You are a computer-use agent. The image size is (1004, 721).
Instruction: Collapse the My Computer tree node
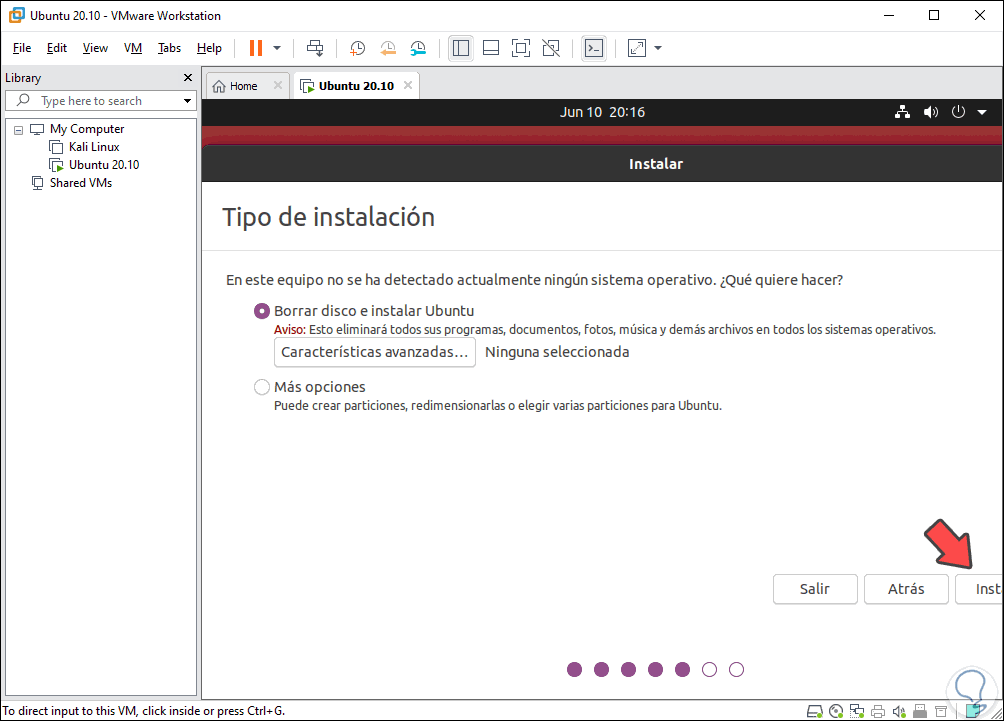[x=19, y=130]
